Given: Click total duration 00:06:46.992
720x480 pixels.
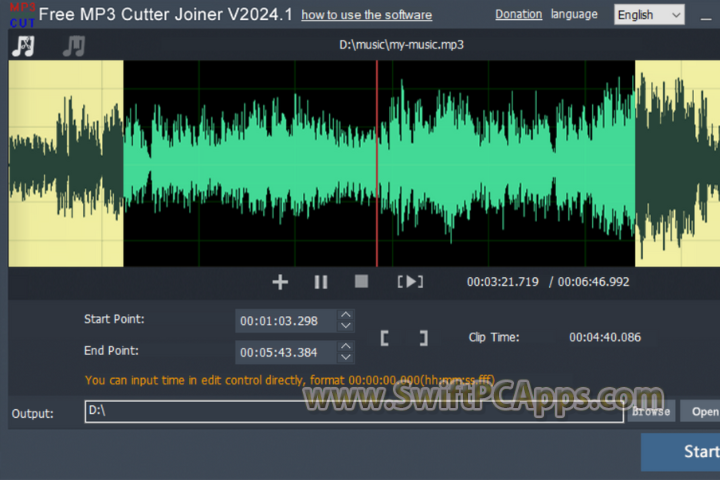Looking at the screenshot, I should pyautogui.click(x=593, y=282).
